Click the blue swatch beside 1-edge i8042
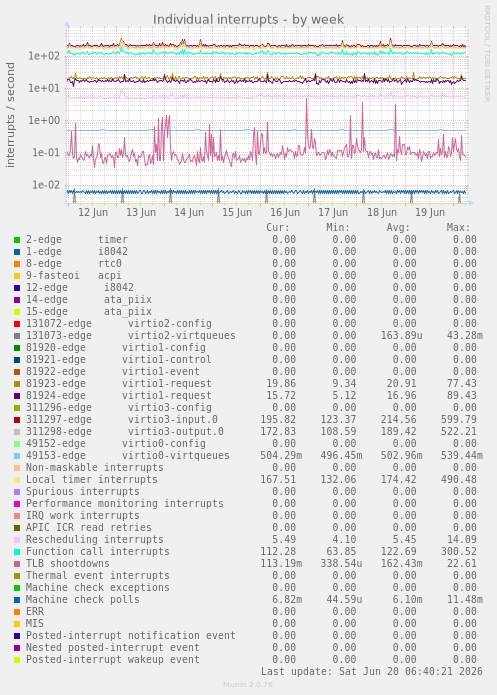497x695 pixels. point(17,252)
